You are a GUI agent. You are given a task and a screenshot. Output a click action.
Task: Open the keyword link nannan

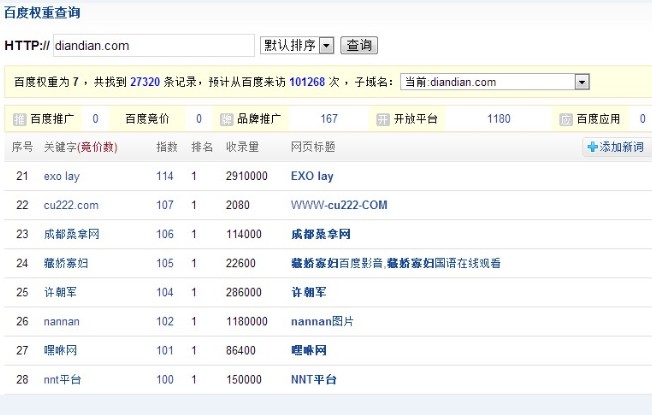coord(62,321)
